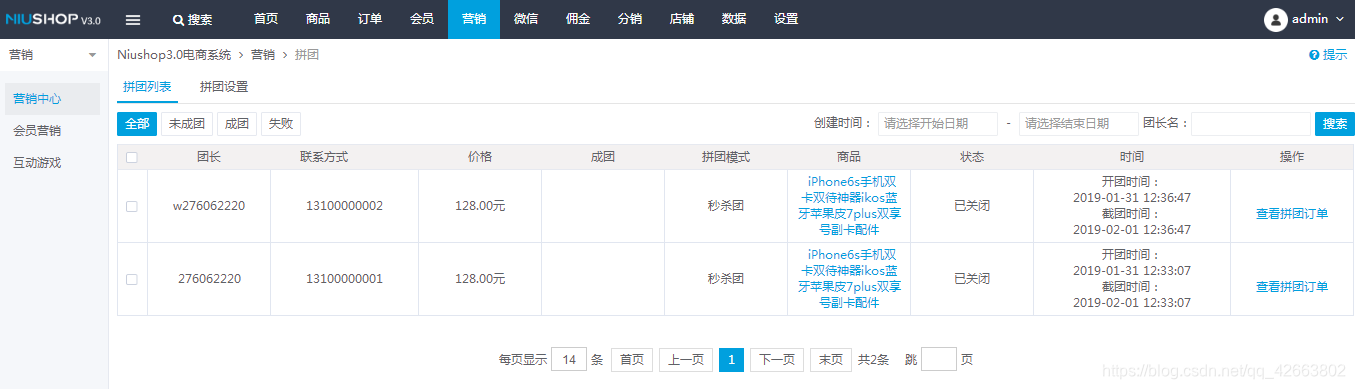
Task: Filter by 失败 status
Action: 281,124
